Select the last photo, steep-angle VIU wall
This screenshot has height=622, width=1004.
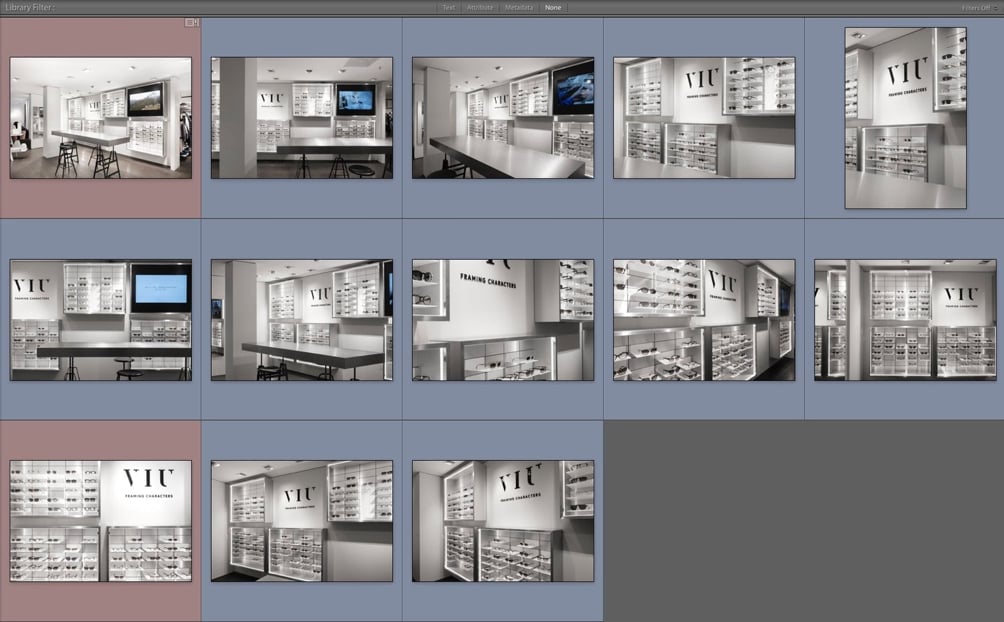pos(503,521)
